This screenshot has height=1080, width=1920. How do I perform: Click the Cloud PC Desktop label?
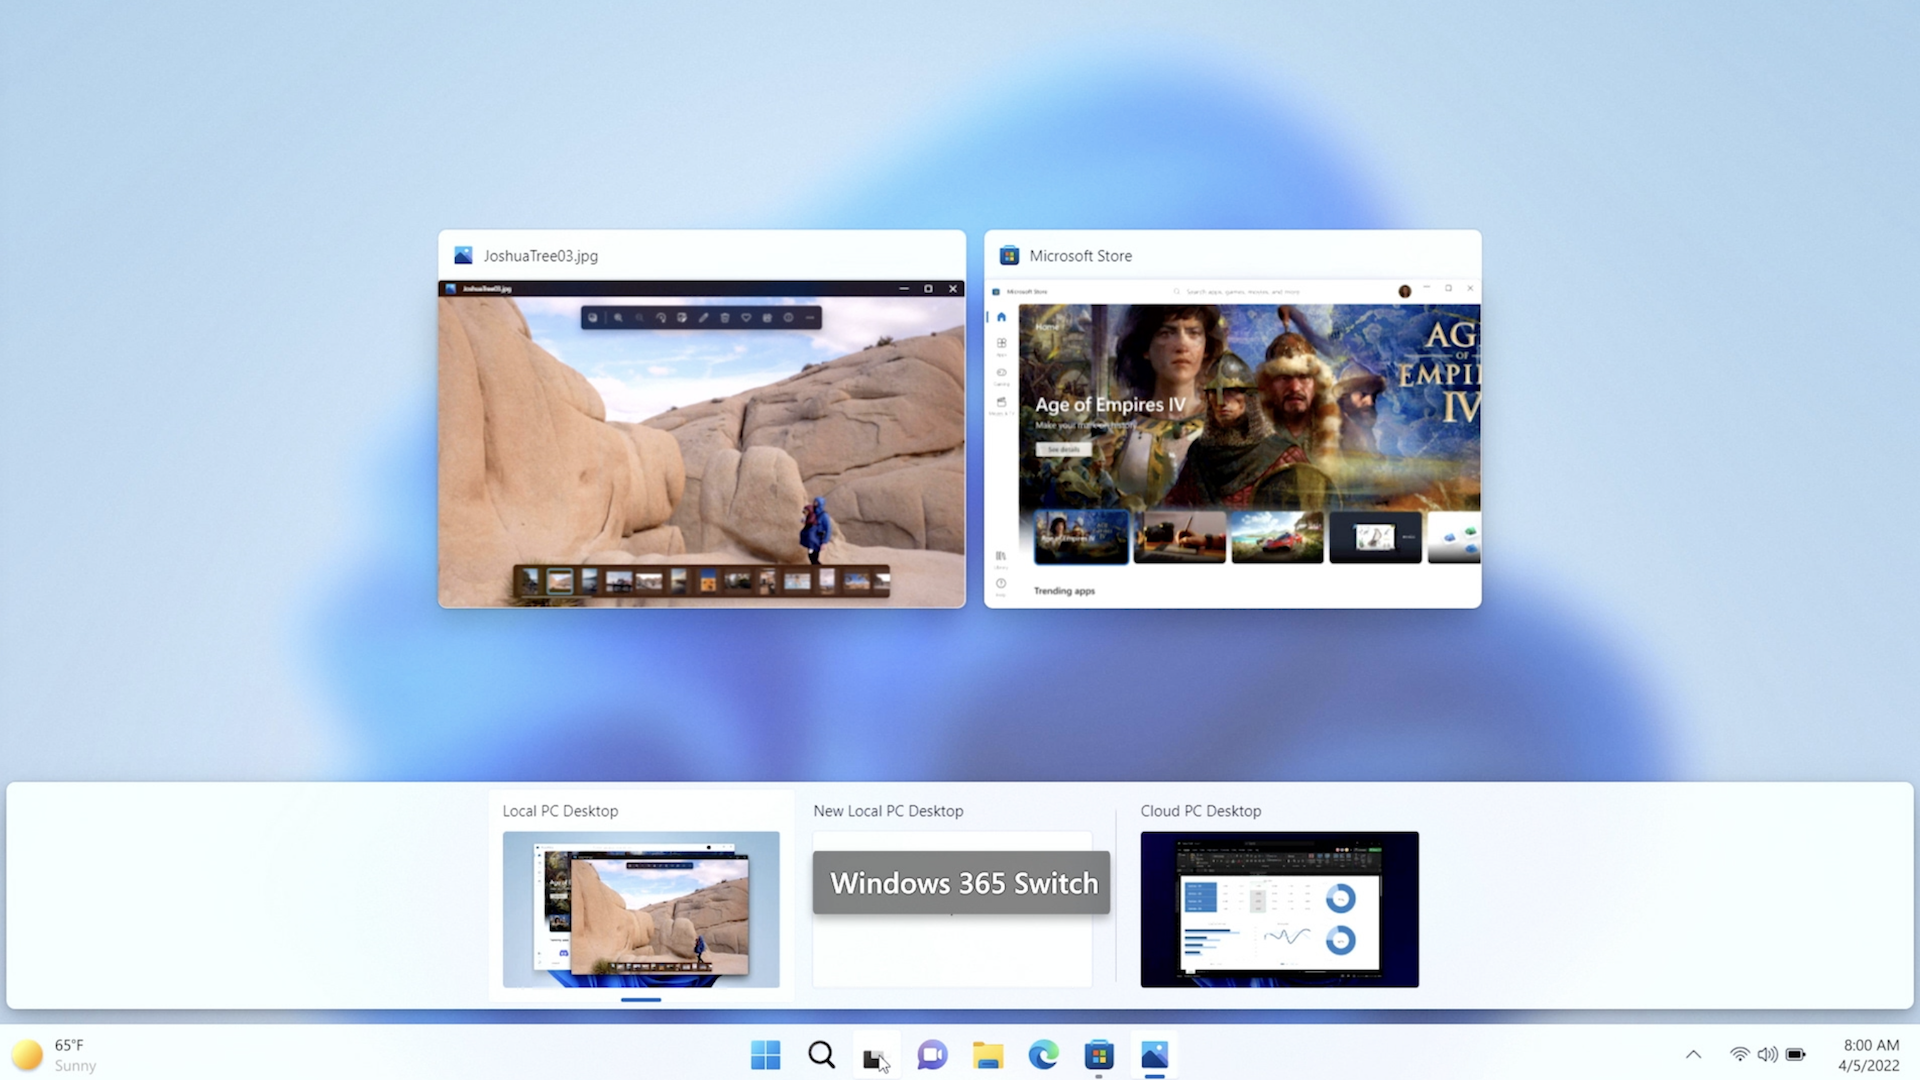[x=1200, y=811]
